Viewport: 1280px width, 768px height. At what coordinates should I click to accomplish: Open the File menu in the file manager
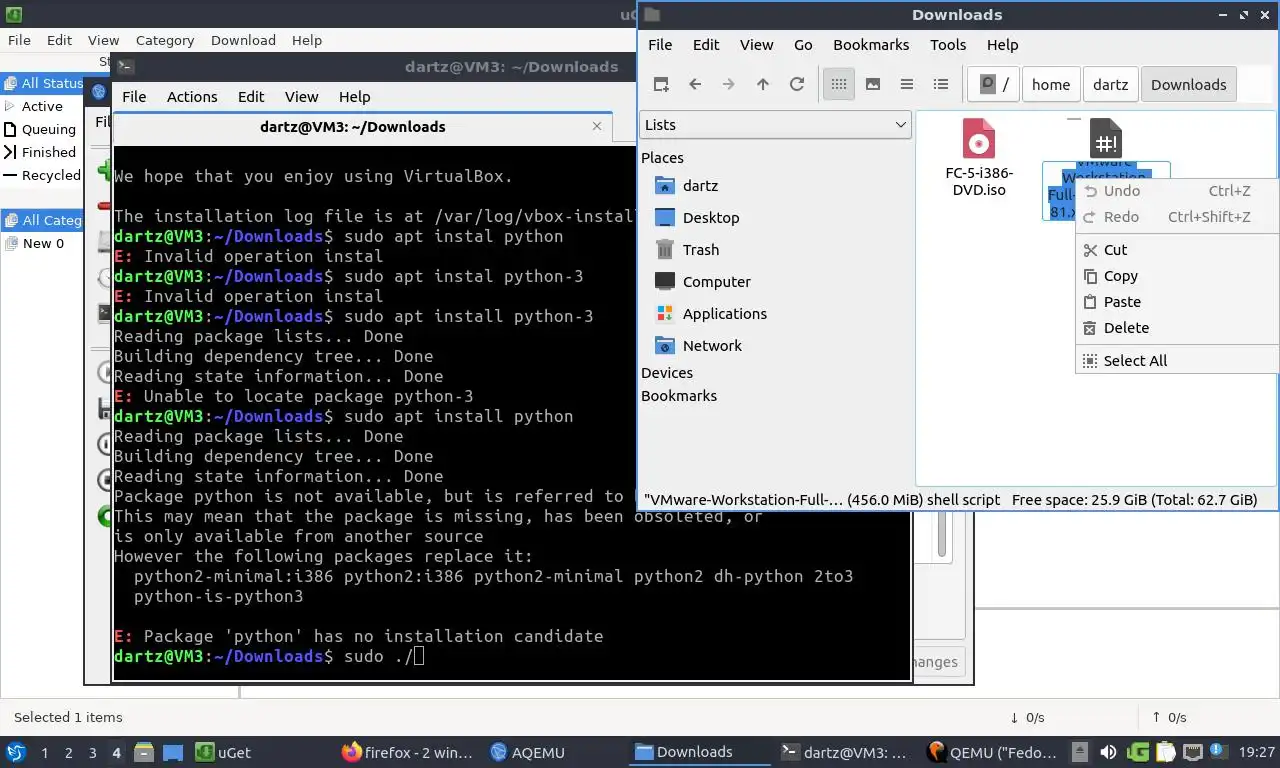(x=660, y=45)
